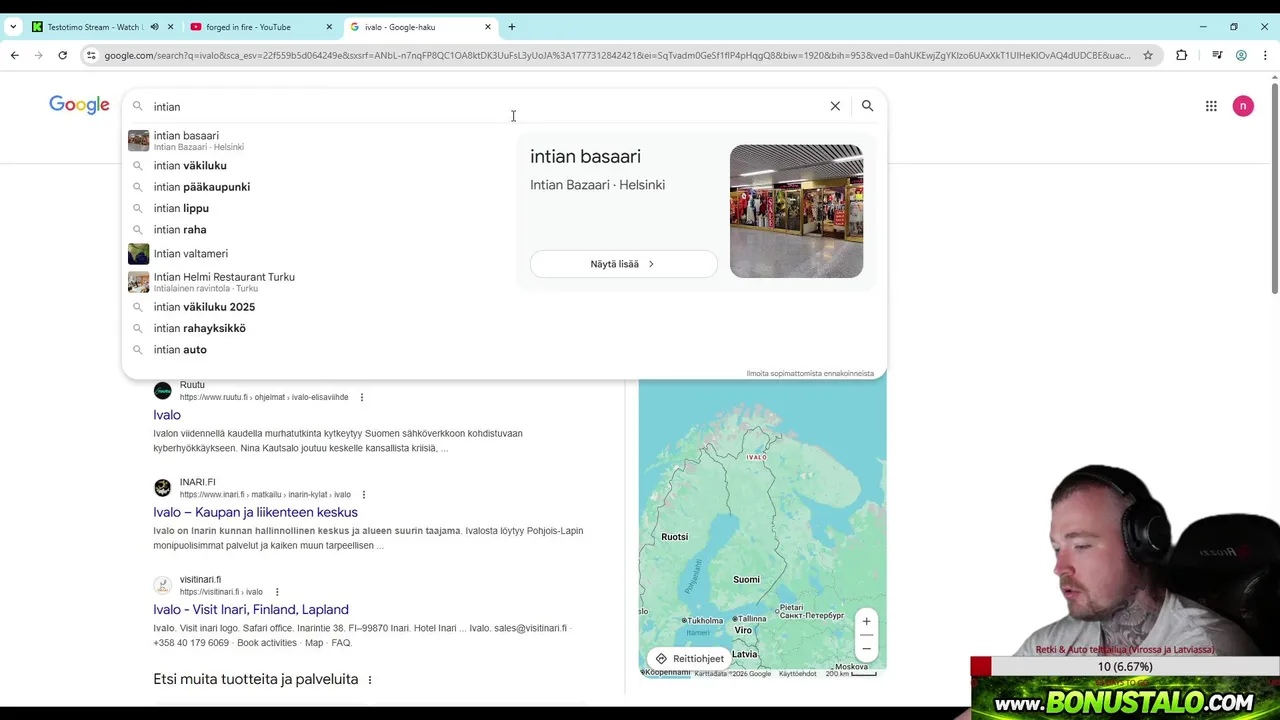The width and height of the screenshot is (1280, 720).
Task: Click the IVALO marker on the map
Action: 757,457
